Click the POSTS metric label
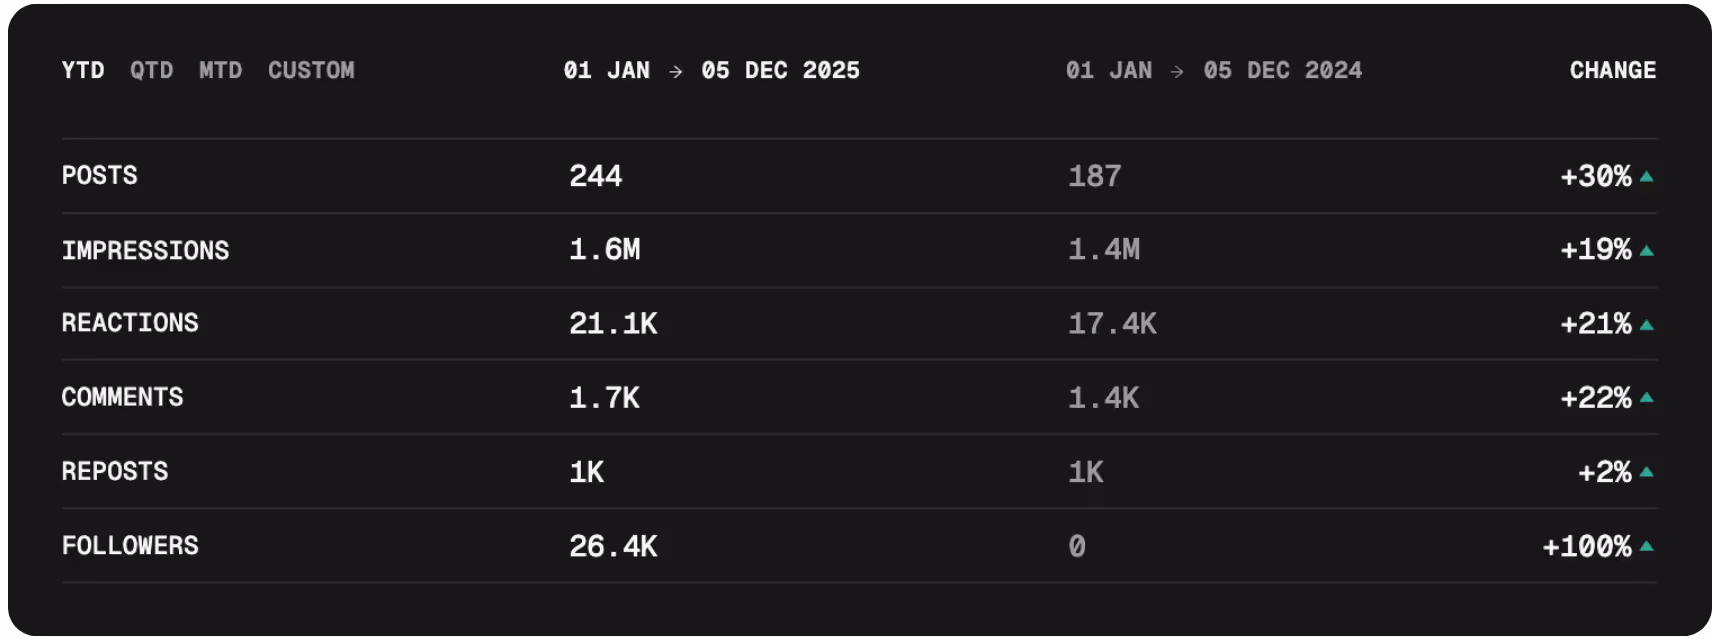1716x639 pixels. click(x=100, y=174)
